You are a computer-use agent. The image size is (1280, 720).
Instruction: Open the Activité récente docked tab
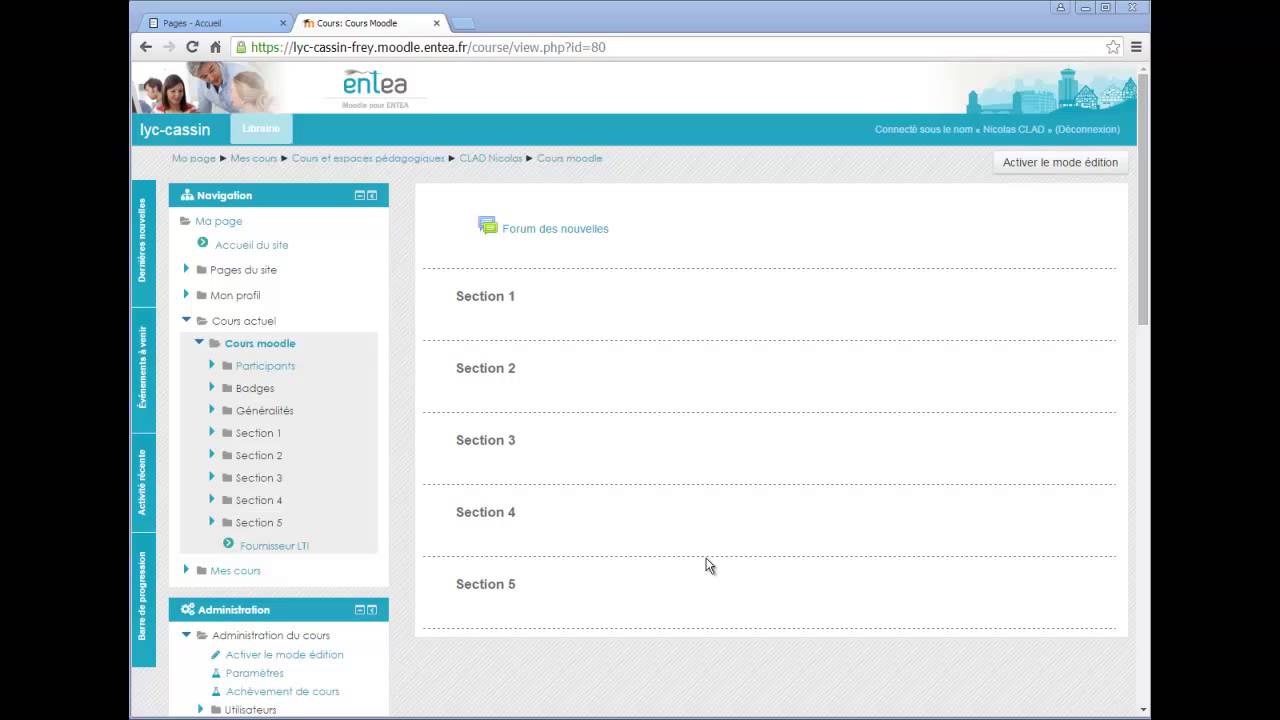pos(143,482)
